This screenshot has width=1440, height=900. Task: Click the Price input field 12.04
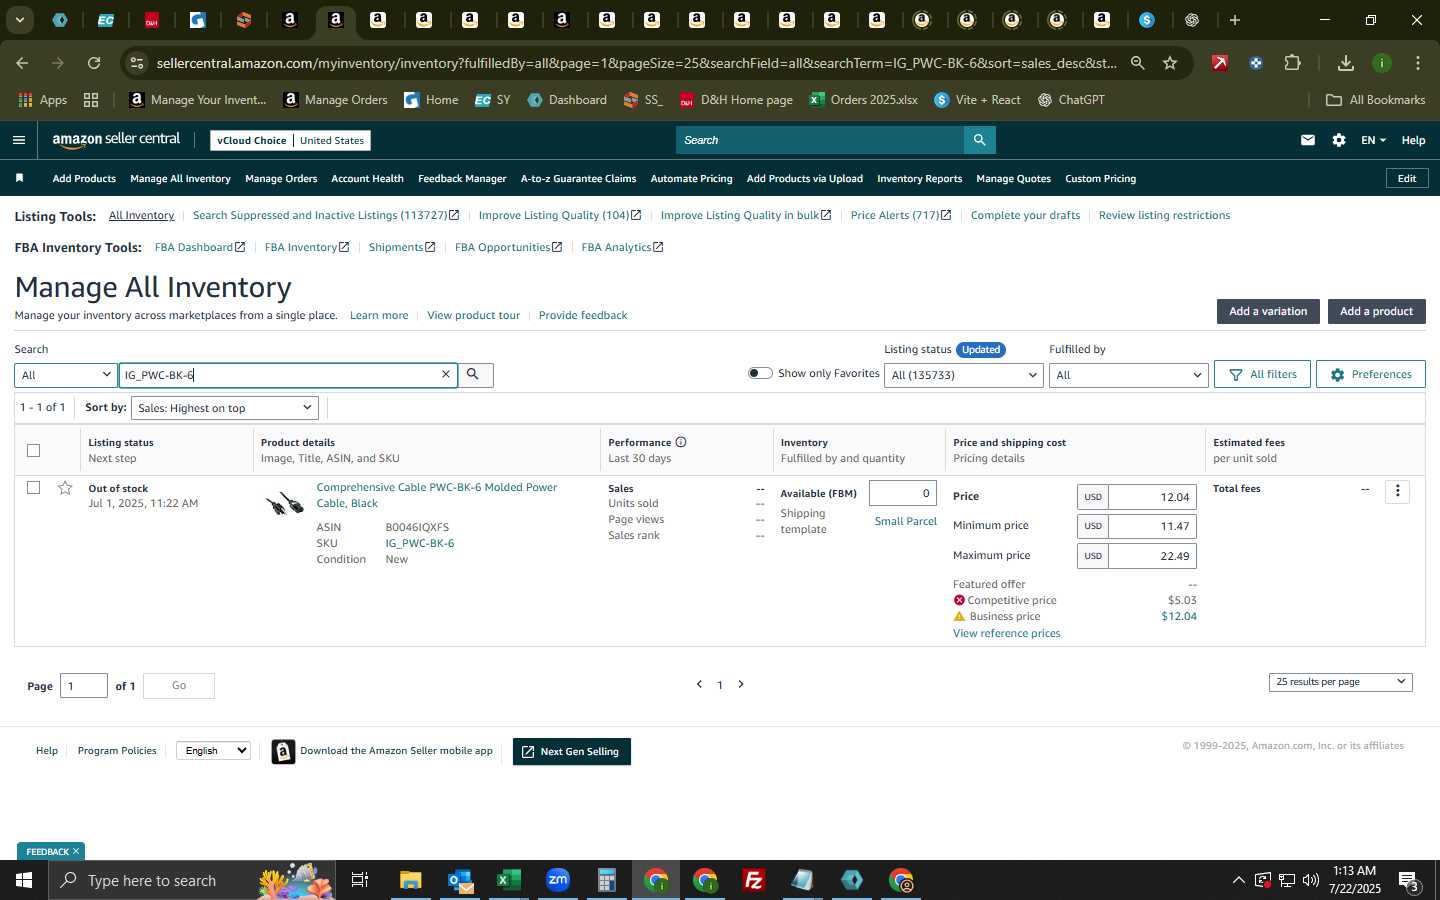coord(1152,497)
